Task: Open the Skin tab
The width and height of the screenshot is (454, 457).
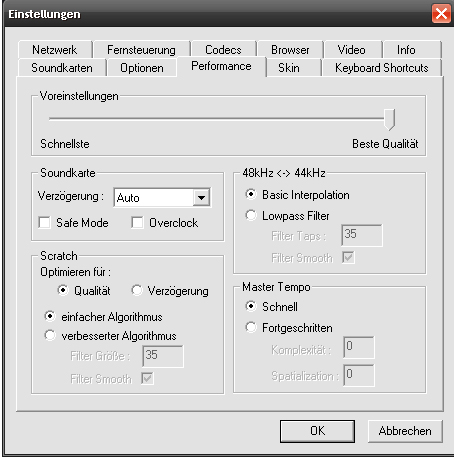Action: [x=289, y=68]
